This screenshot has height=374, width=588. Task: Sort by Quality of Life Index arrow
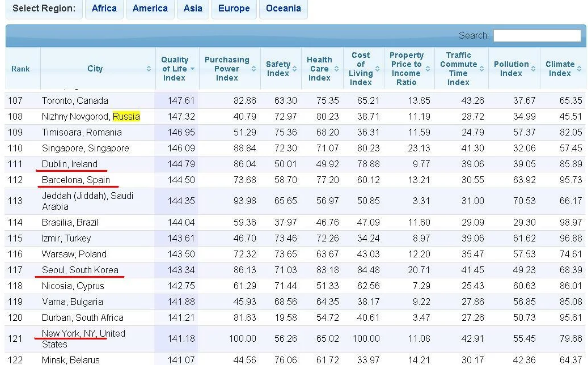192,69
